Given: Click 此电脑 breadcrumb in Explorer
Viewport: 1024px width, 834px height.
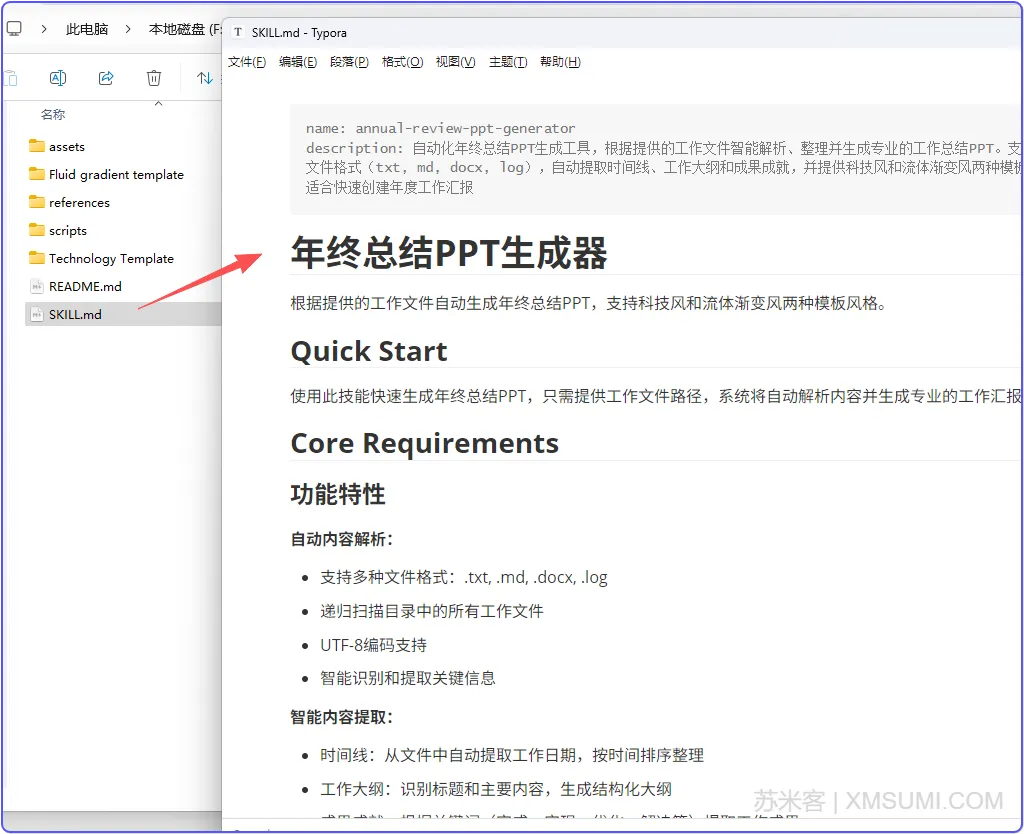Looking at the screenshot, I should point(87,29).
